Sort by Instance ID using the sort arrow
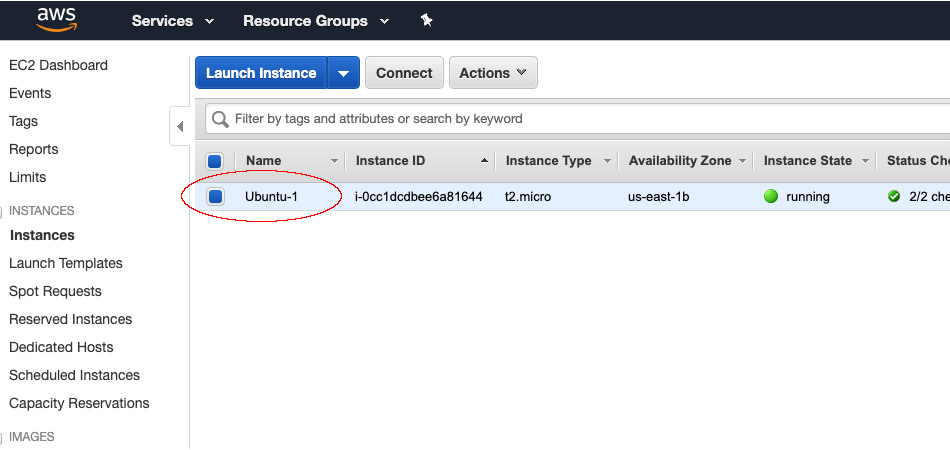This screenshot has width=950, height=450. pyautogui.click(x=485, y=161)
